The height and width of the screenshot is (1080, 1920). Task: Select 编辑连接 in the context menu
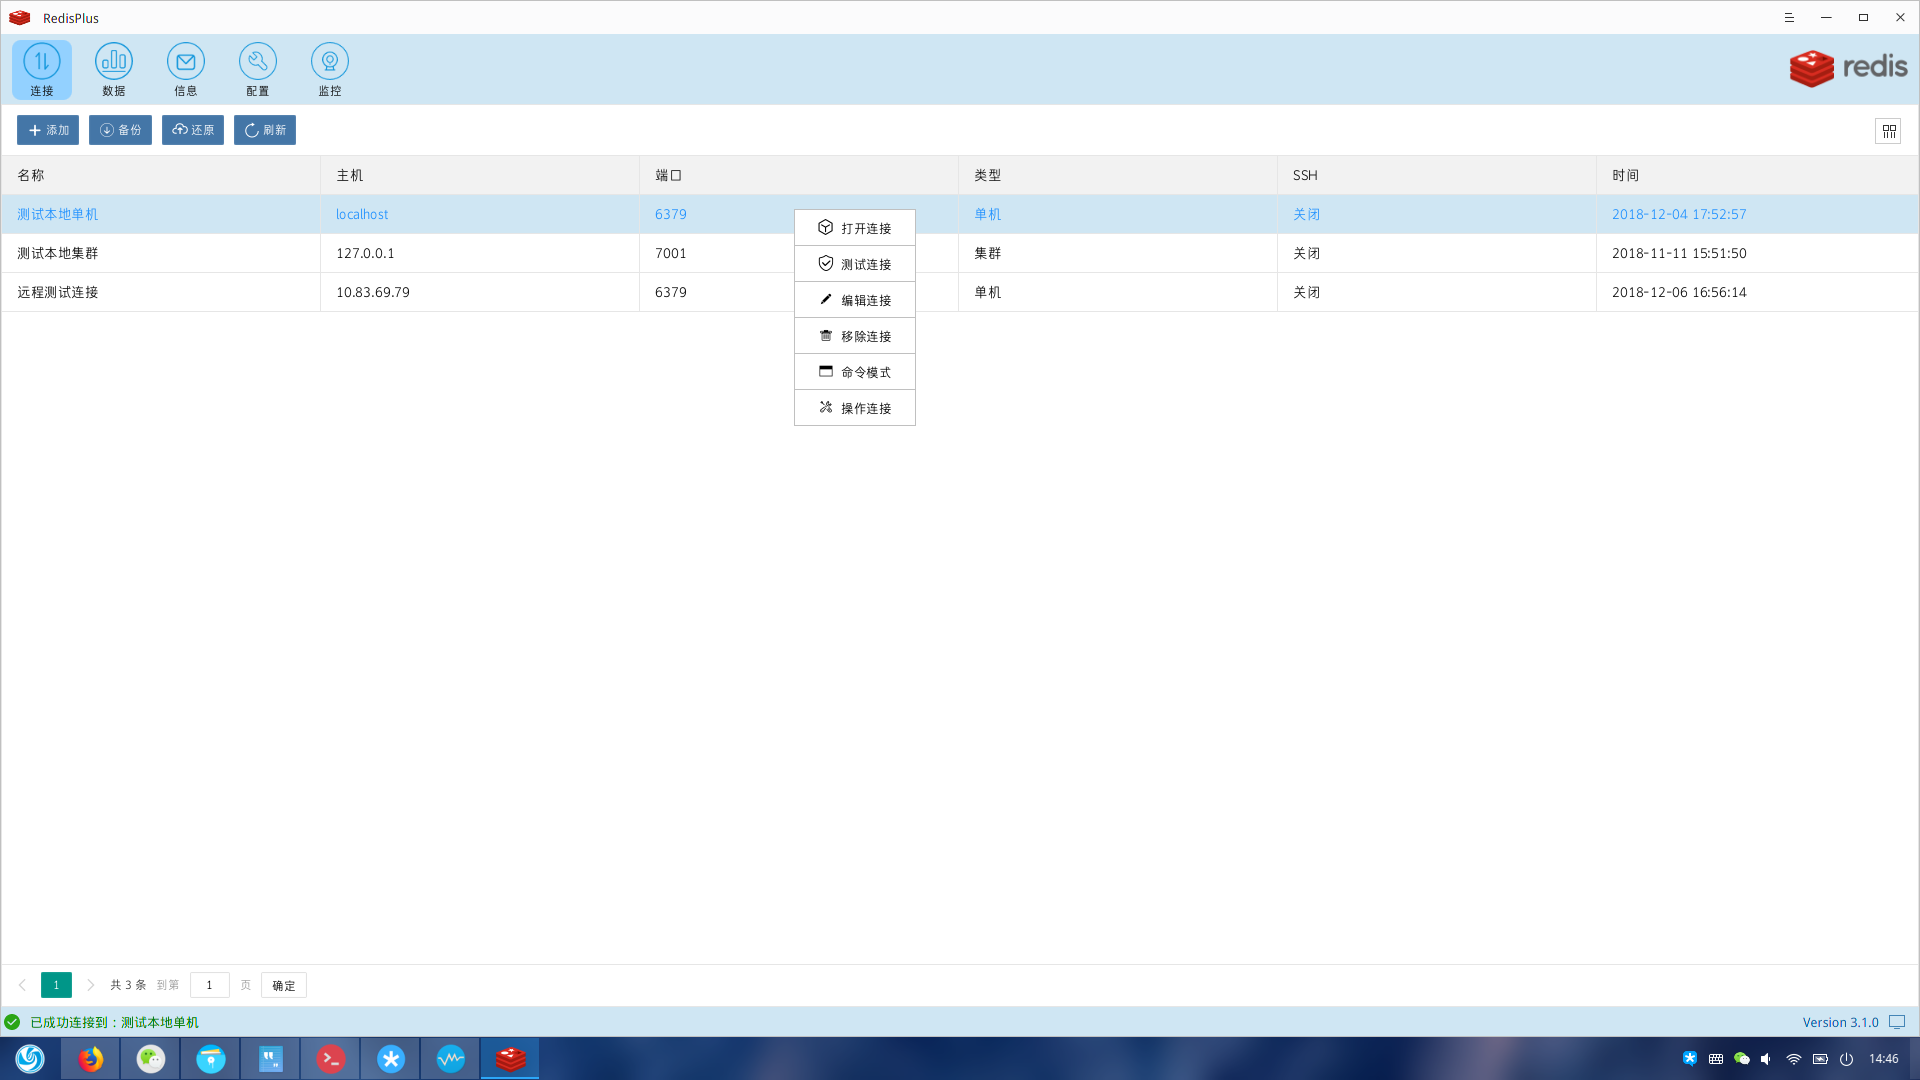pyautogui.click(x=855, y=300)
